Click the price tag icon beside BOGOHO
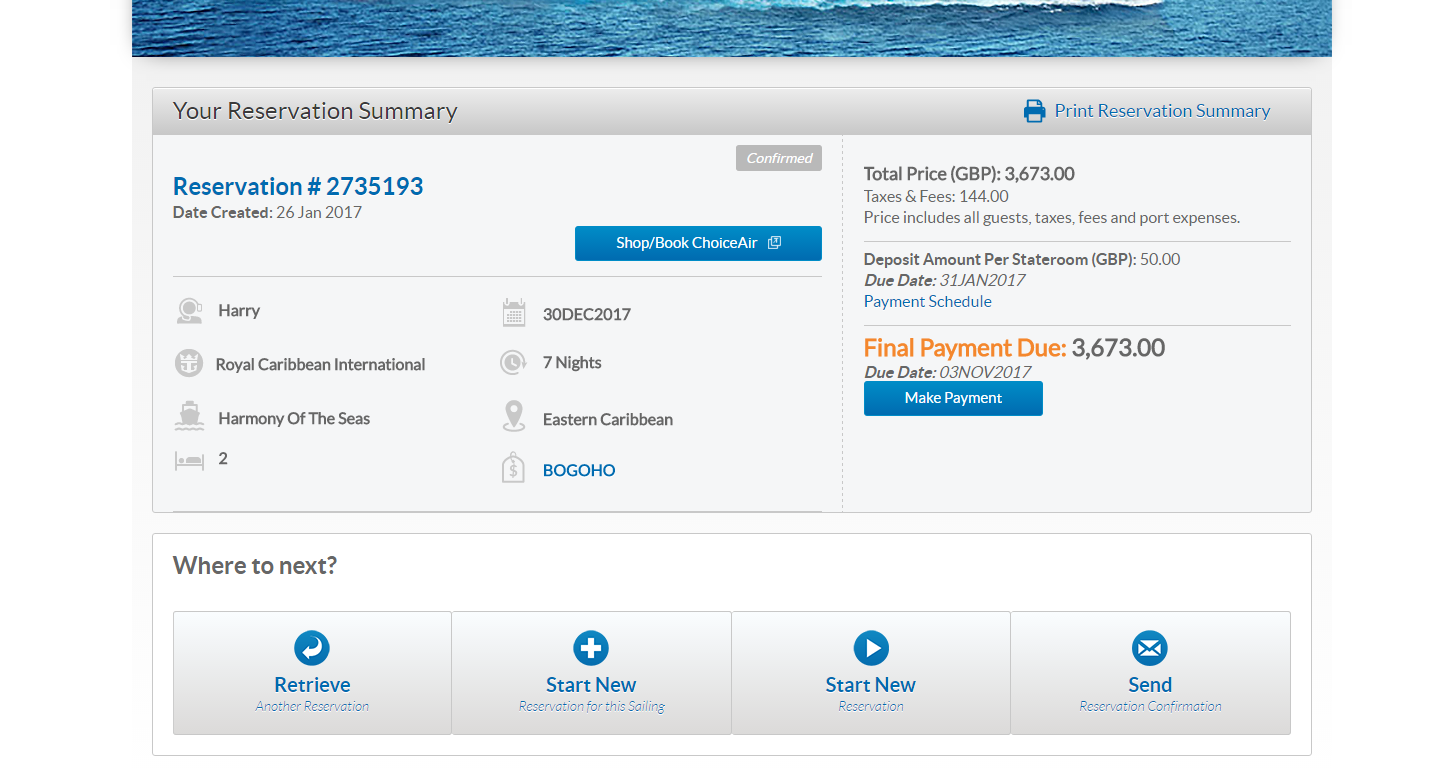Viewport: 1439px width, 776px height. point(513,468)
